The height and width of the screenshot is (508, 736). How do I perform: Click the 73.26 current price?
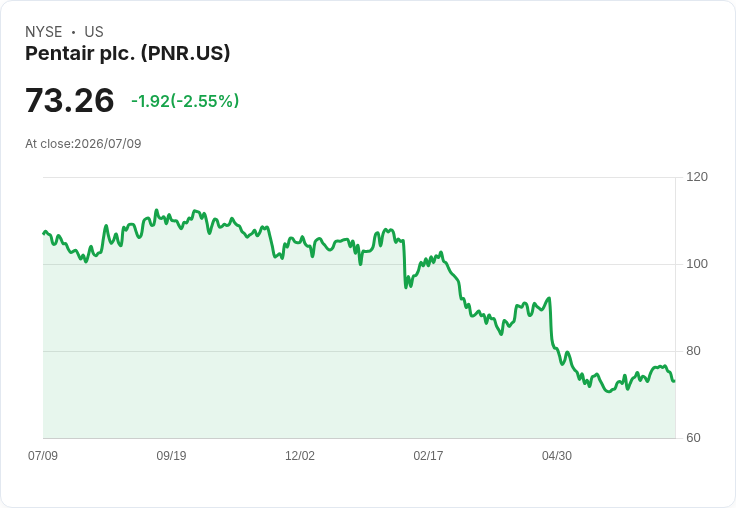pos(69,100)
